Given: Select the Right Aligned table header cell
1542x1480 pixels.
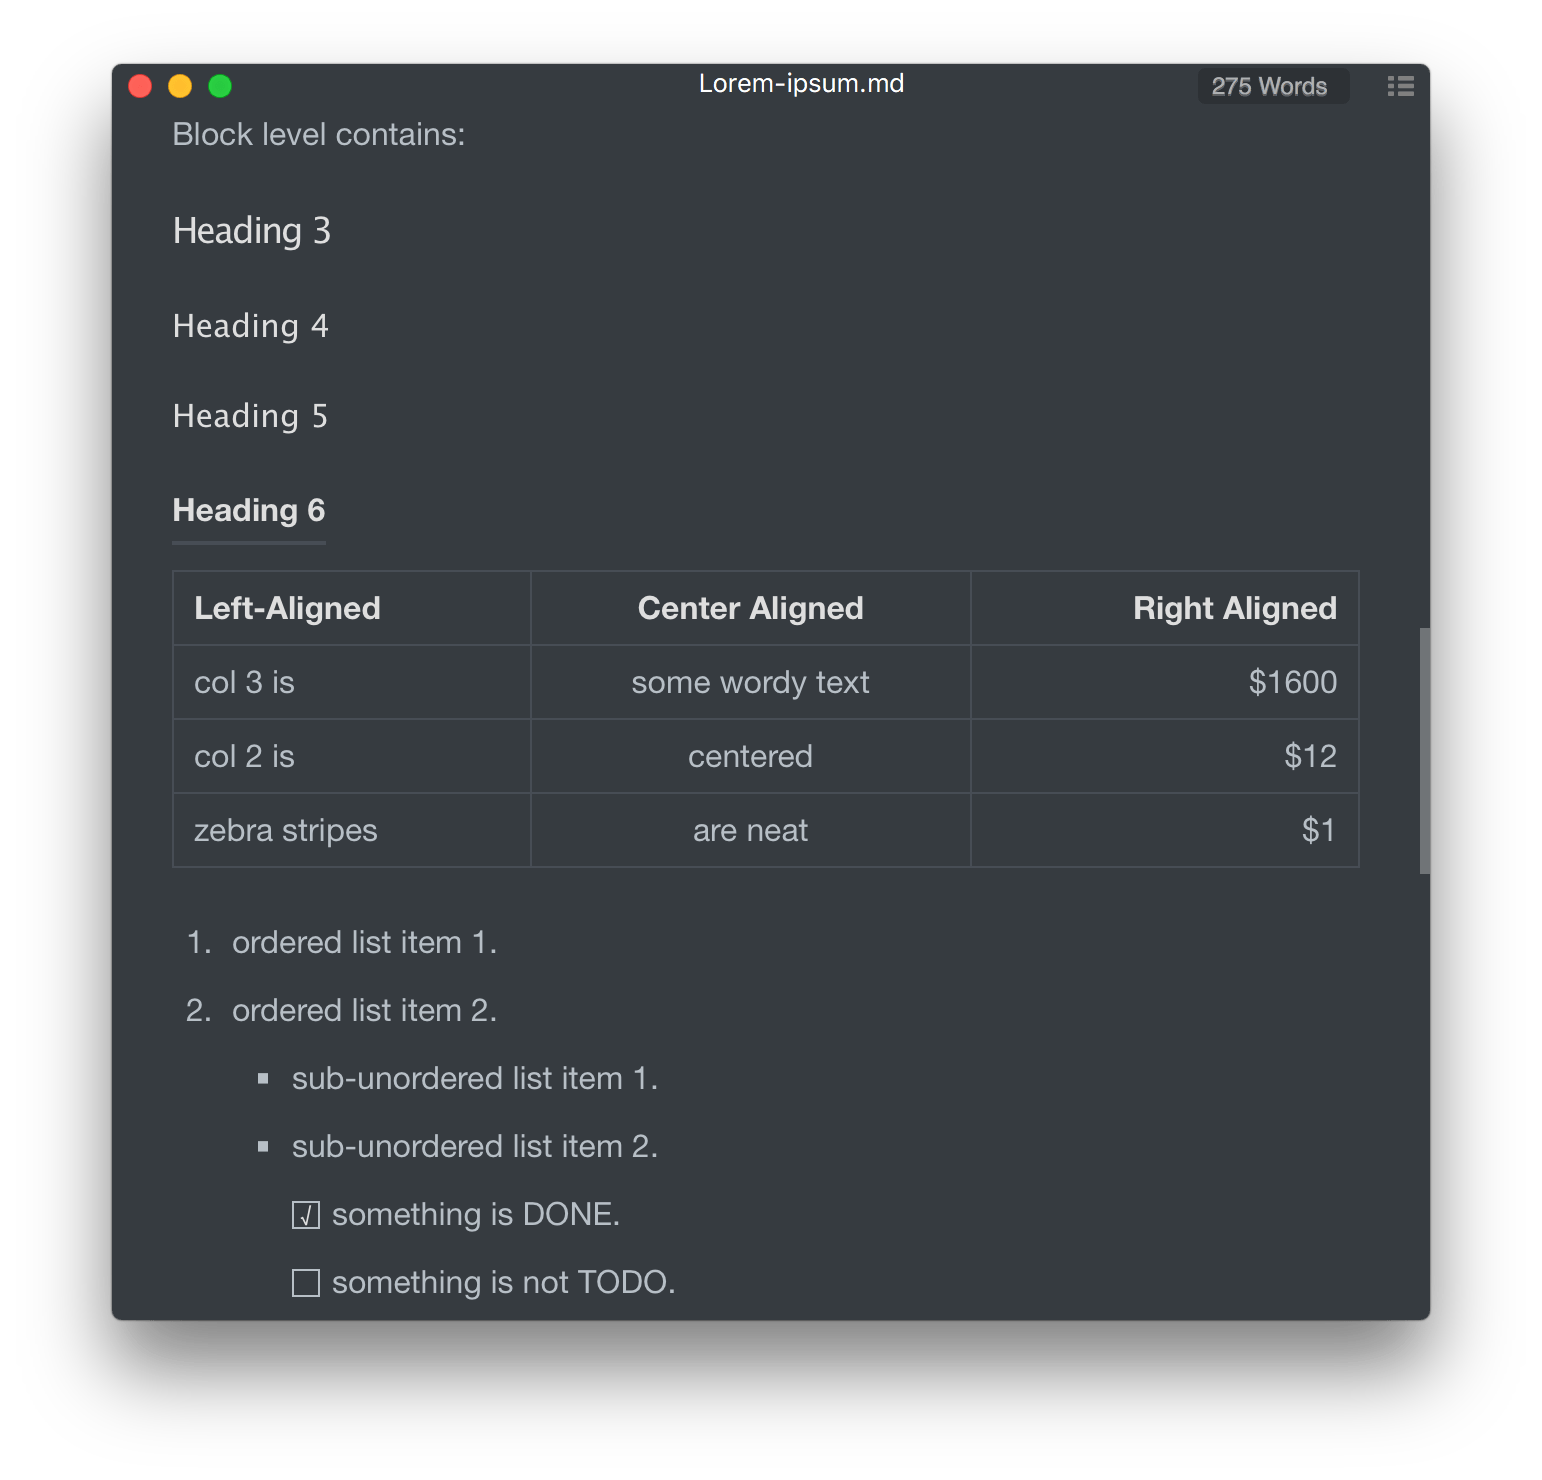Looking at the screenshot, I should [1165, 608].
